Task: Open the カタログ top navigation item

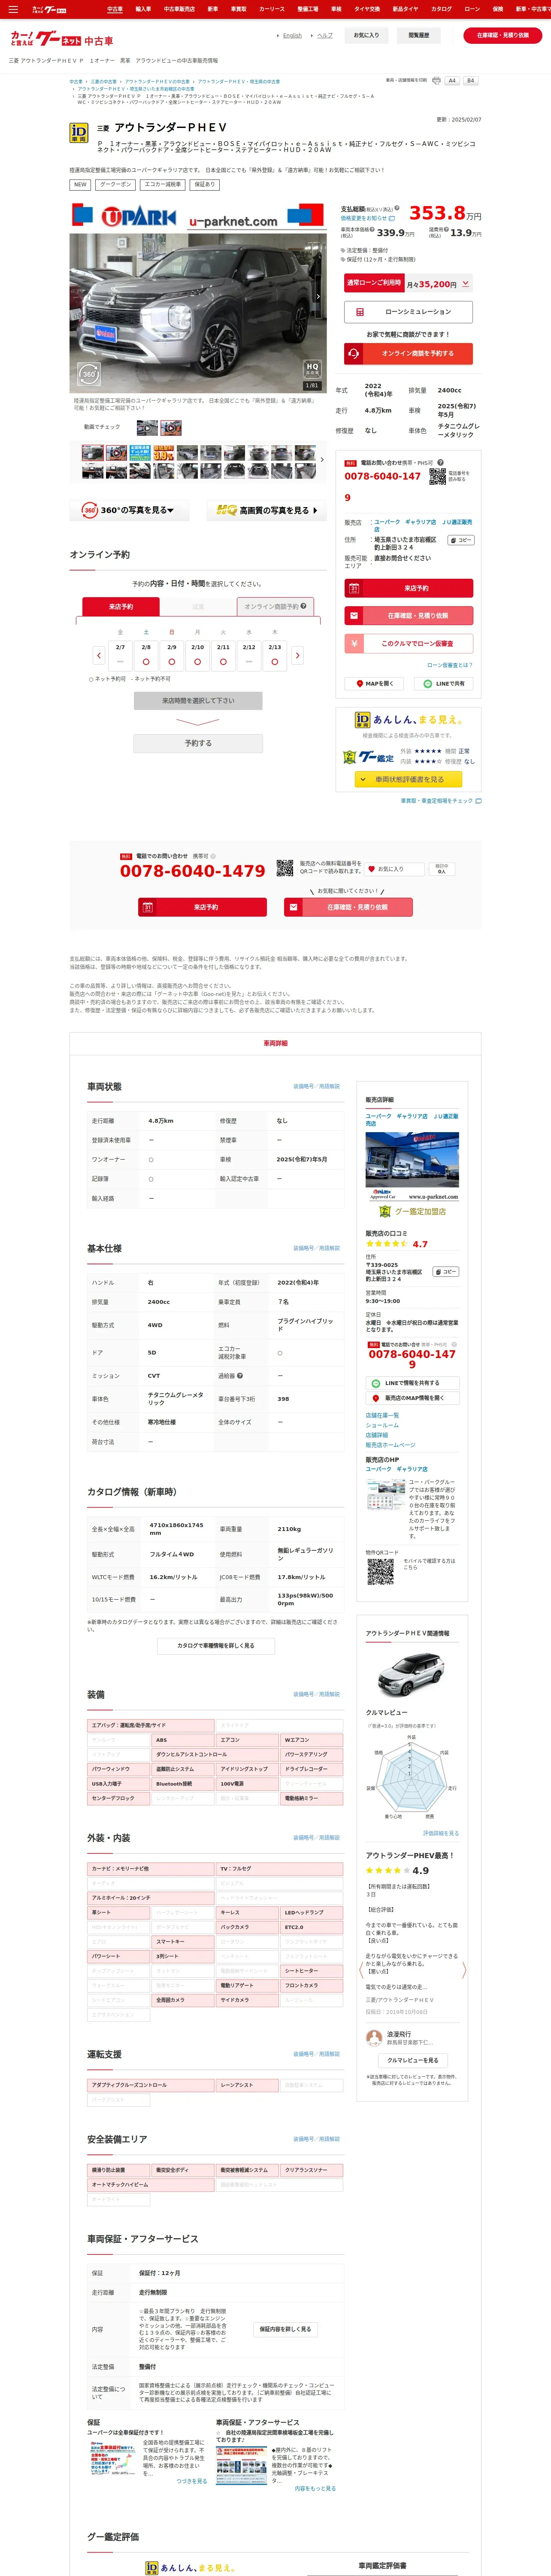Action: click(441, 9)
